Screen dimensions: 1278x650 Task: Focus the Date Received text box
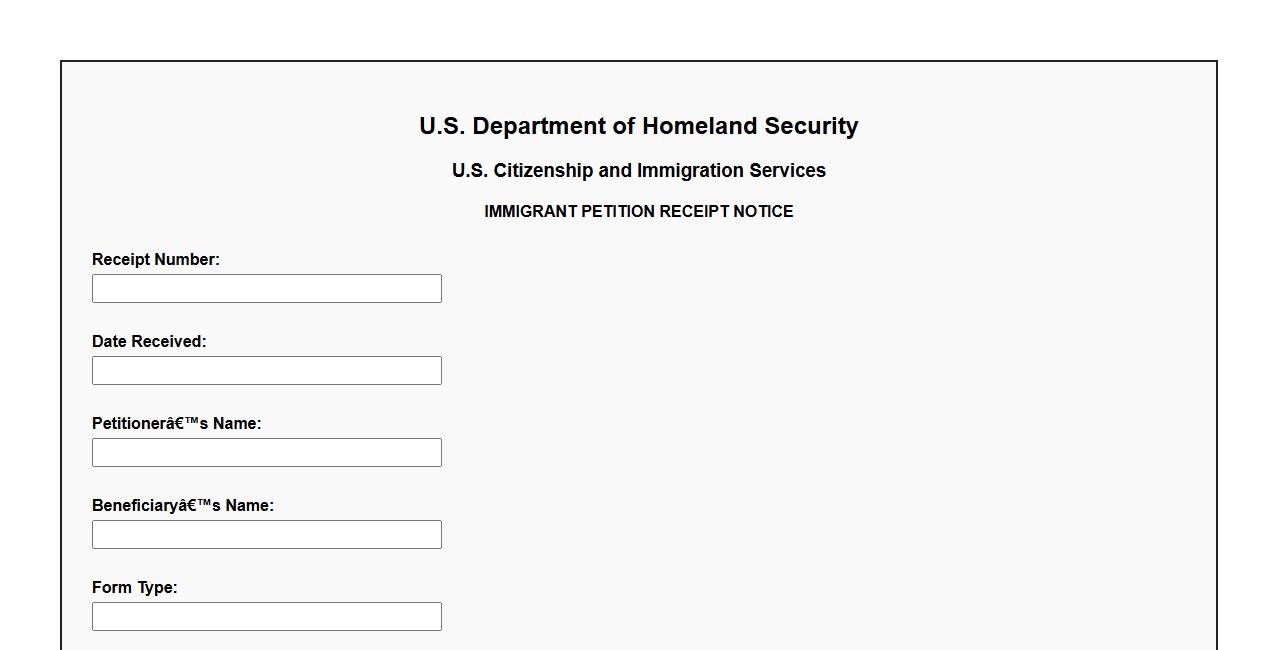pyautogui.click(x=266, y=371)
